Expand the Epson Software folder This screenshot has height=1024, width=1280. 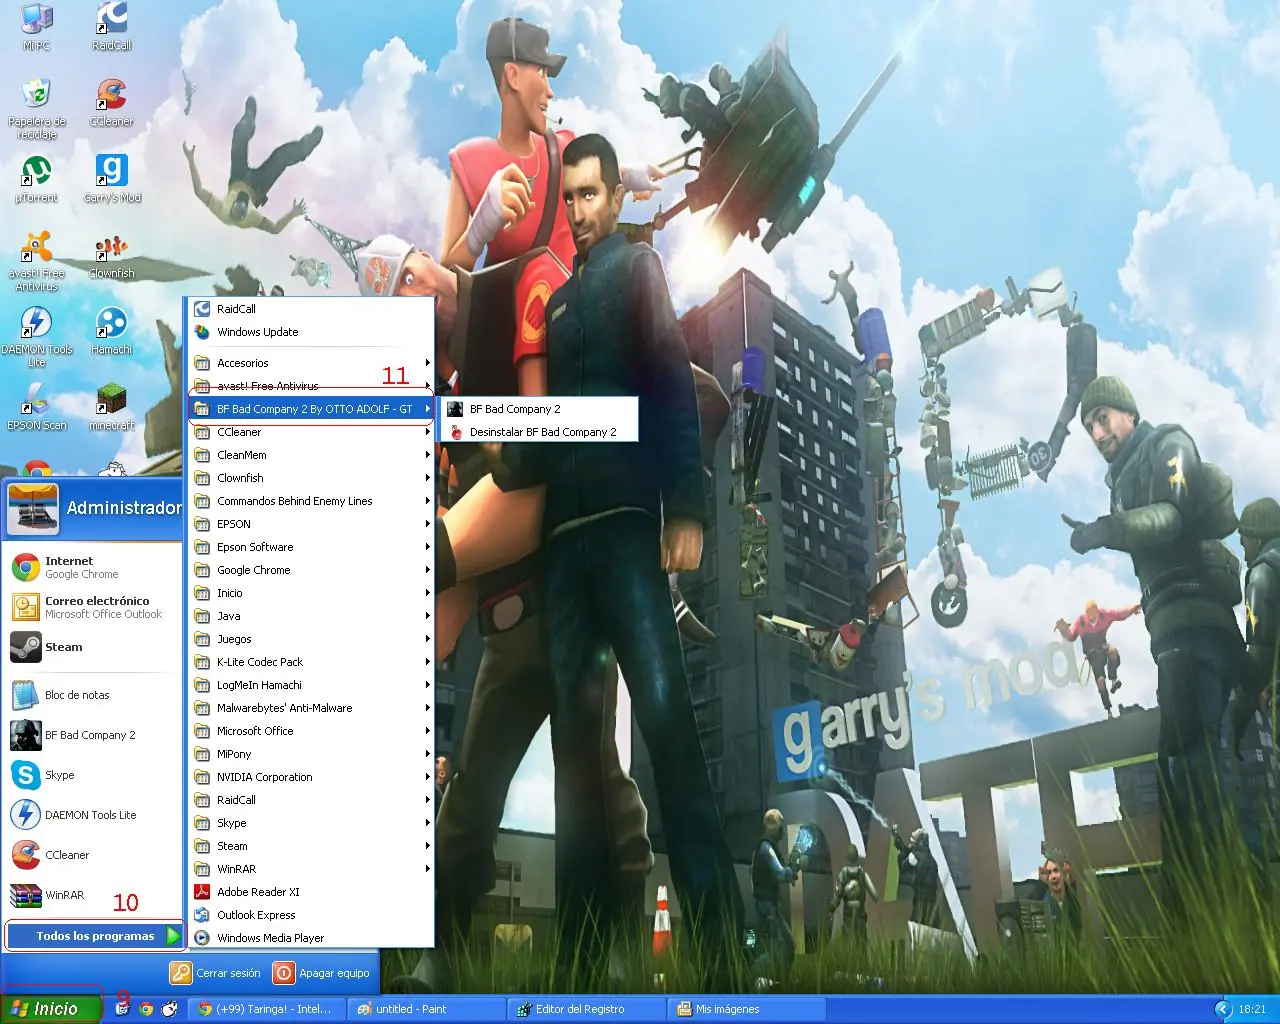(311, 547)
